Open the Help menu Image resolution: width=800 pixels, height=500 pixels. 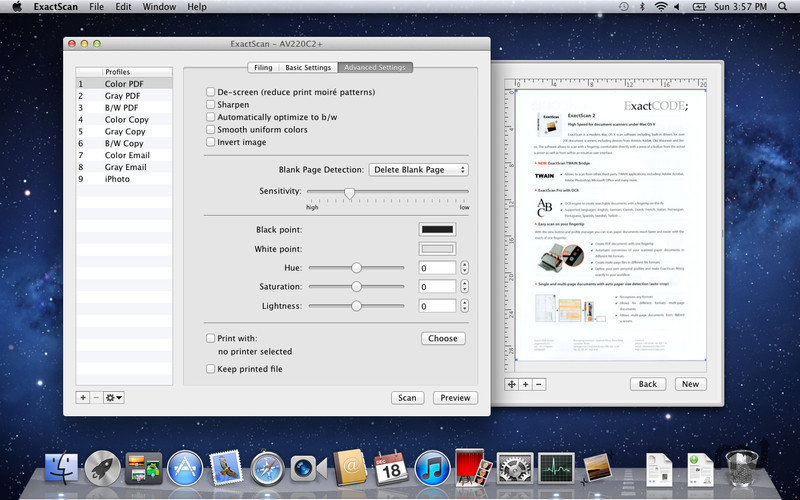(x=197, y=7)
